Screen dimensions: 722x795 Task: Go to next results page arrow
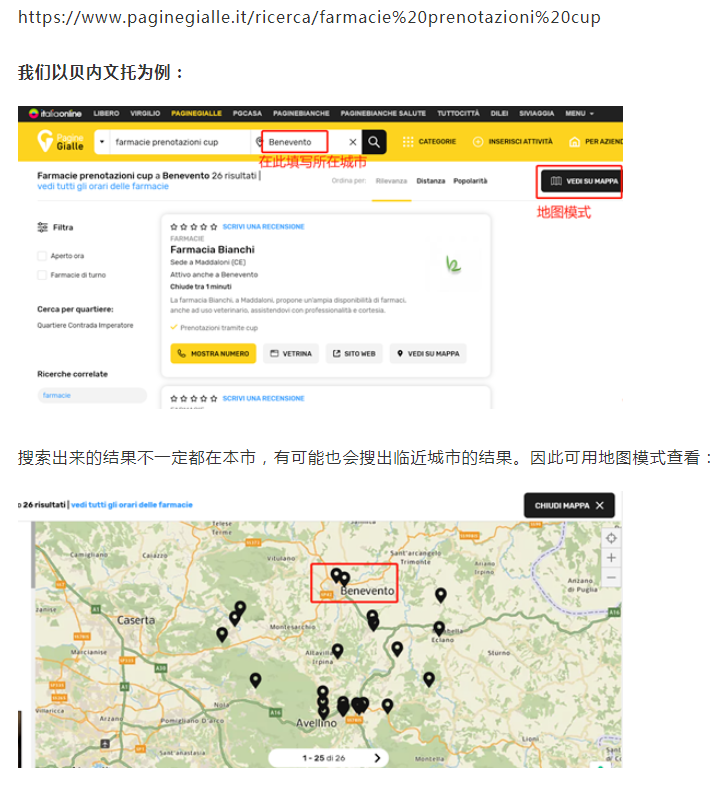(377, 758)
